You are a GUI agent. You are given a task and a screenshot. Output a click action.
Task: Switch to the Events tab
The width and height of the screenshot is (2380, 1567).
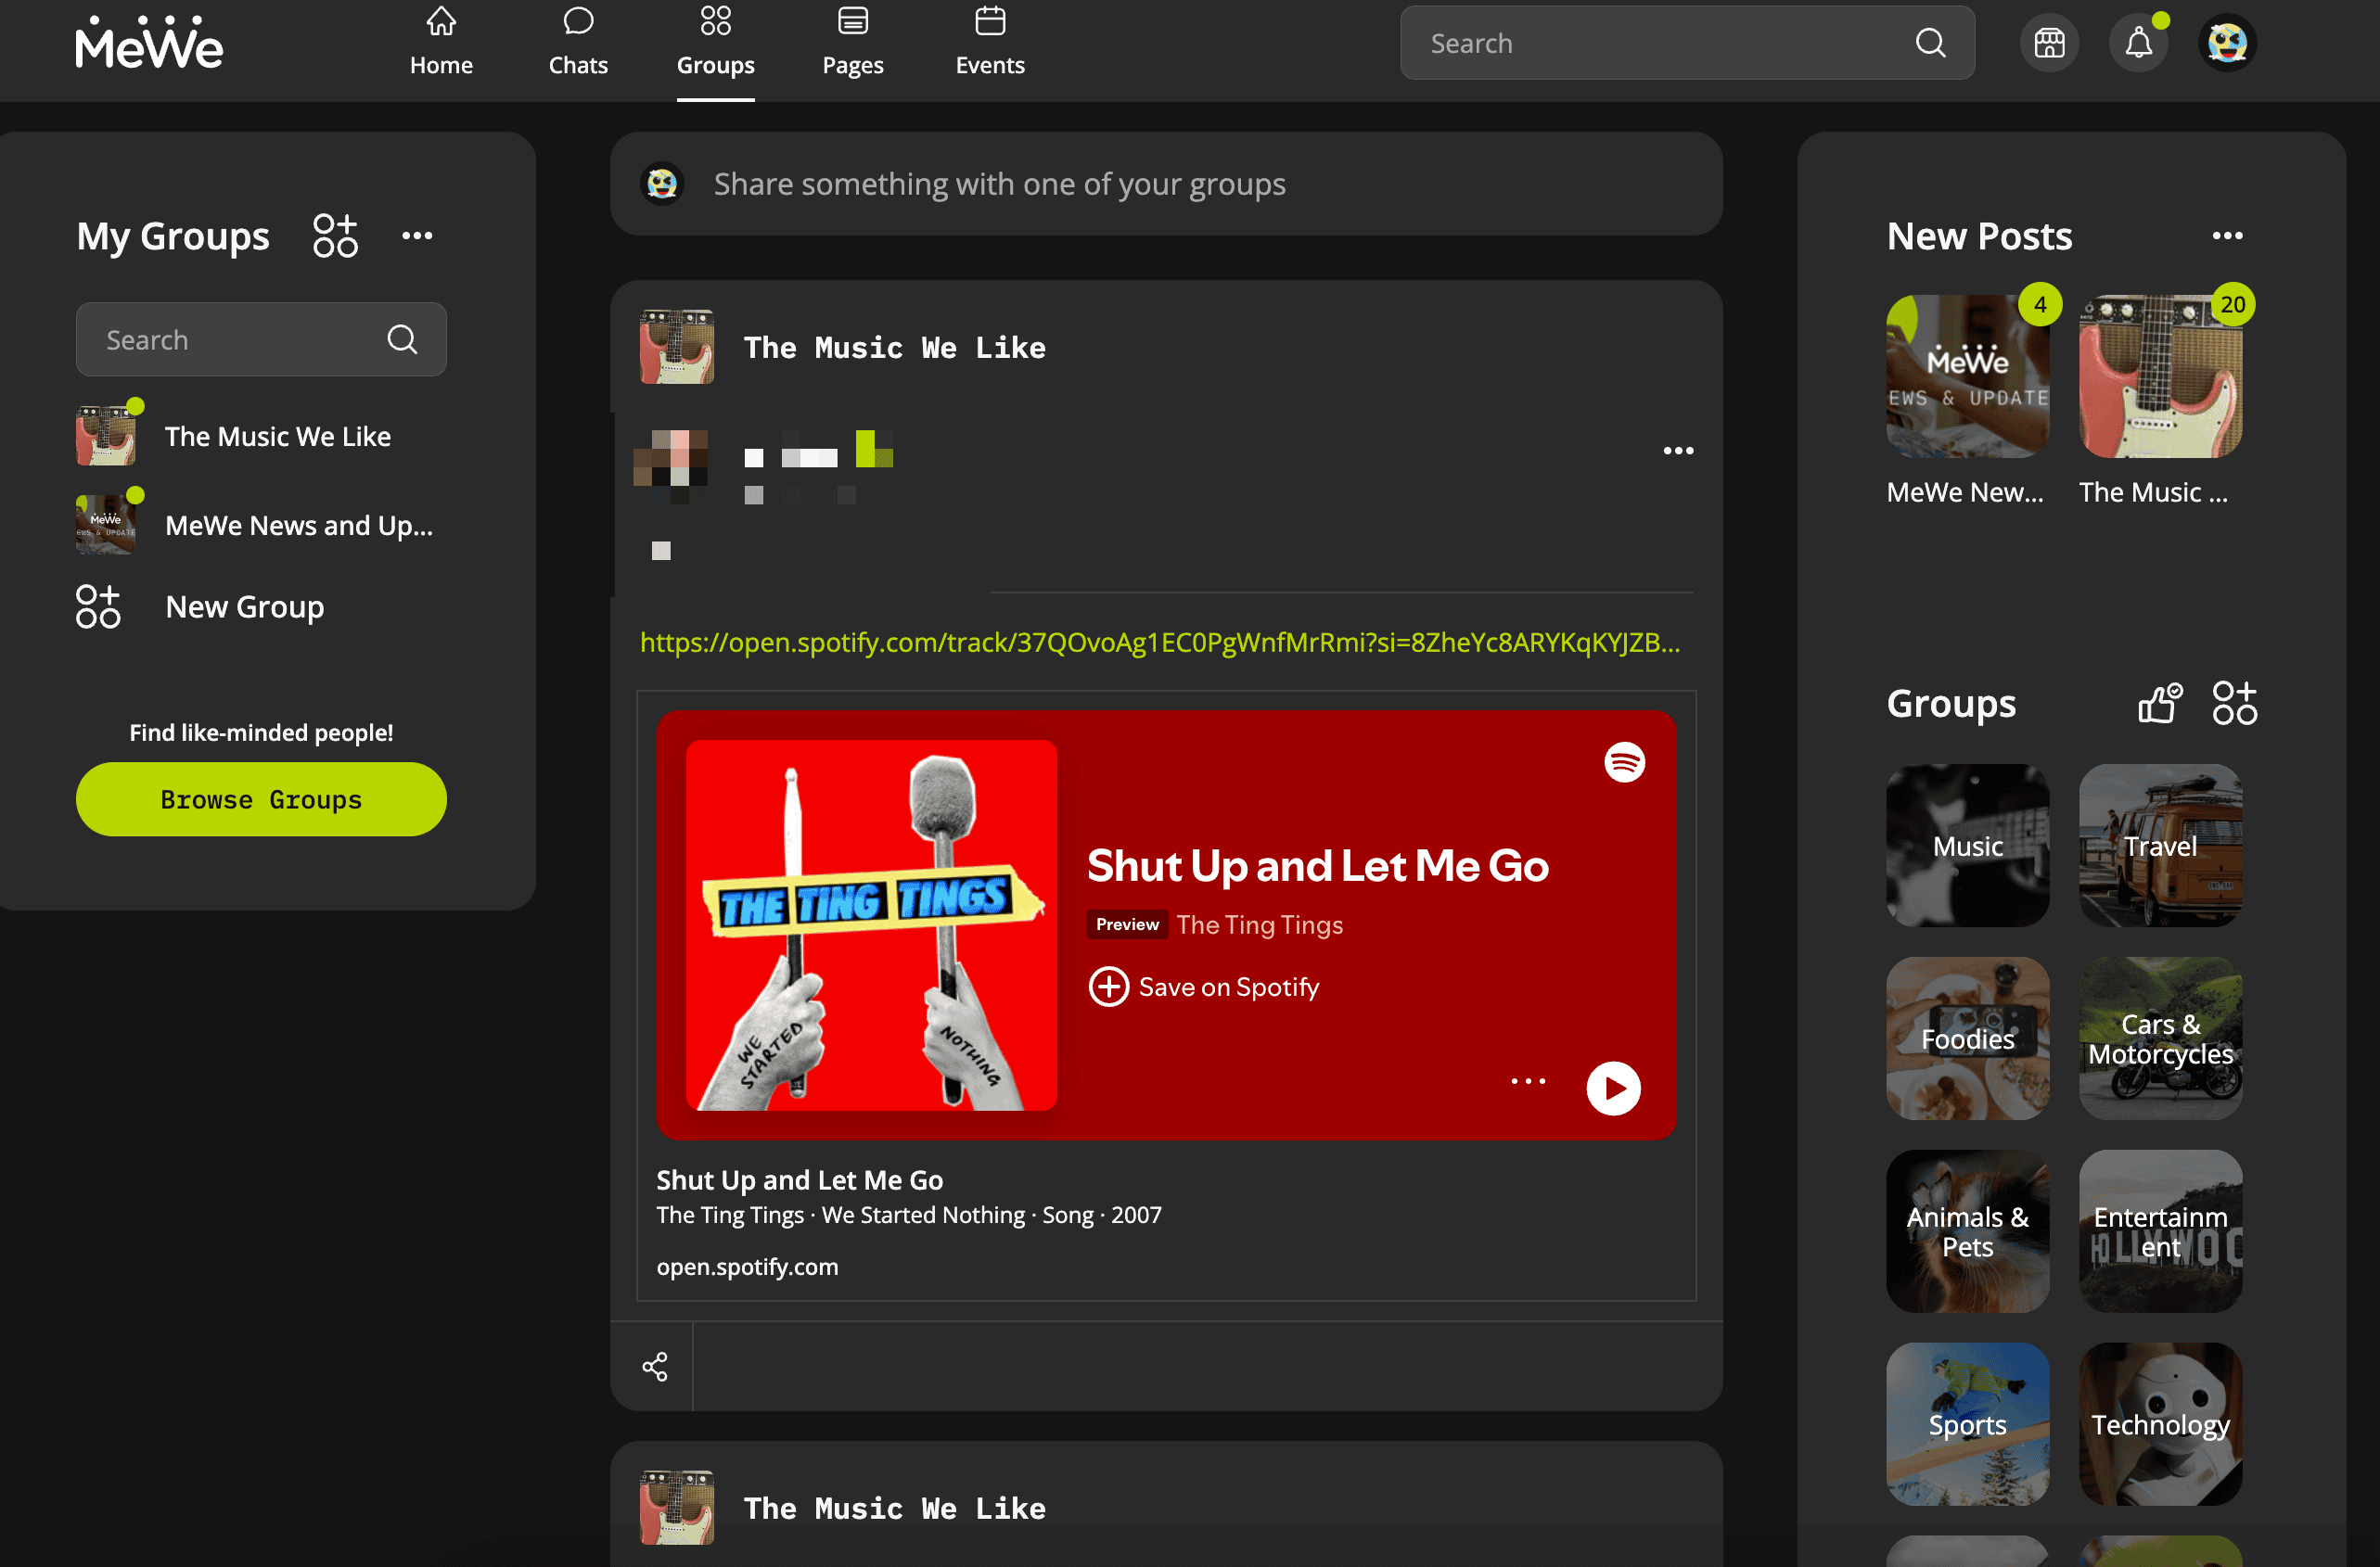990,43
